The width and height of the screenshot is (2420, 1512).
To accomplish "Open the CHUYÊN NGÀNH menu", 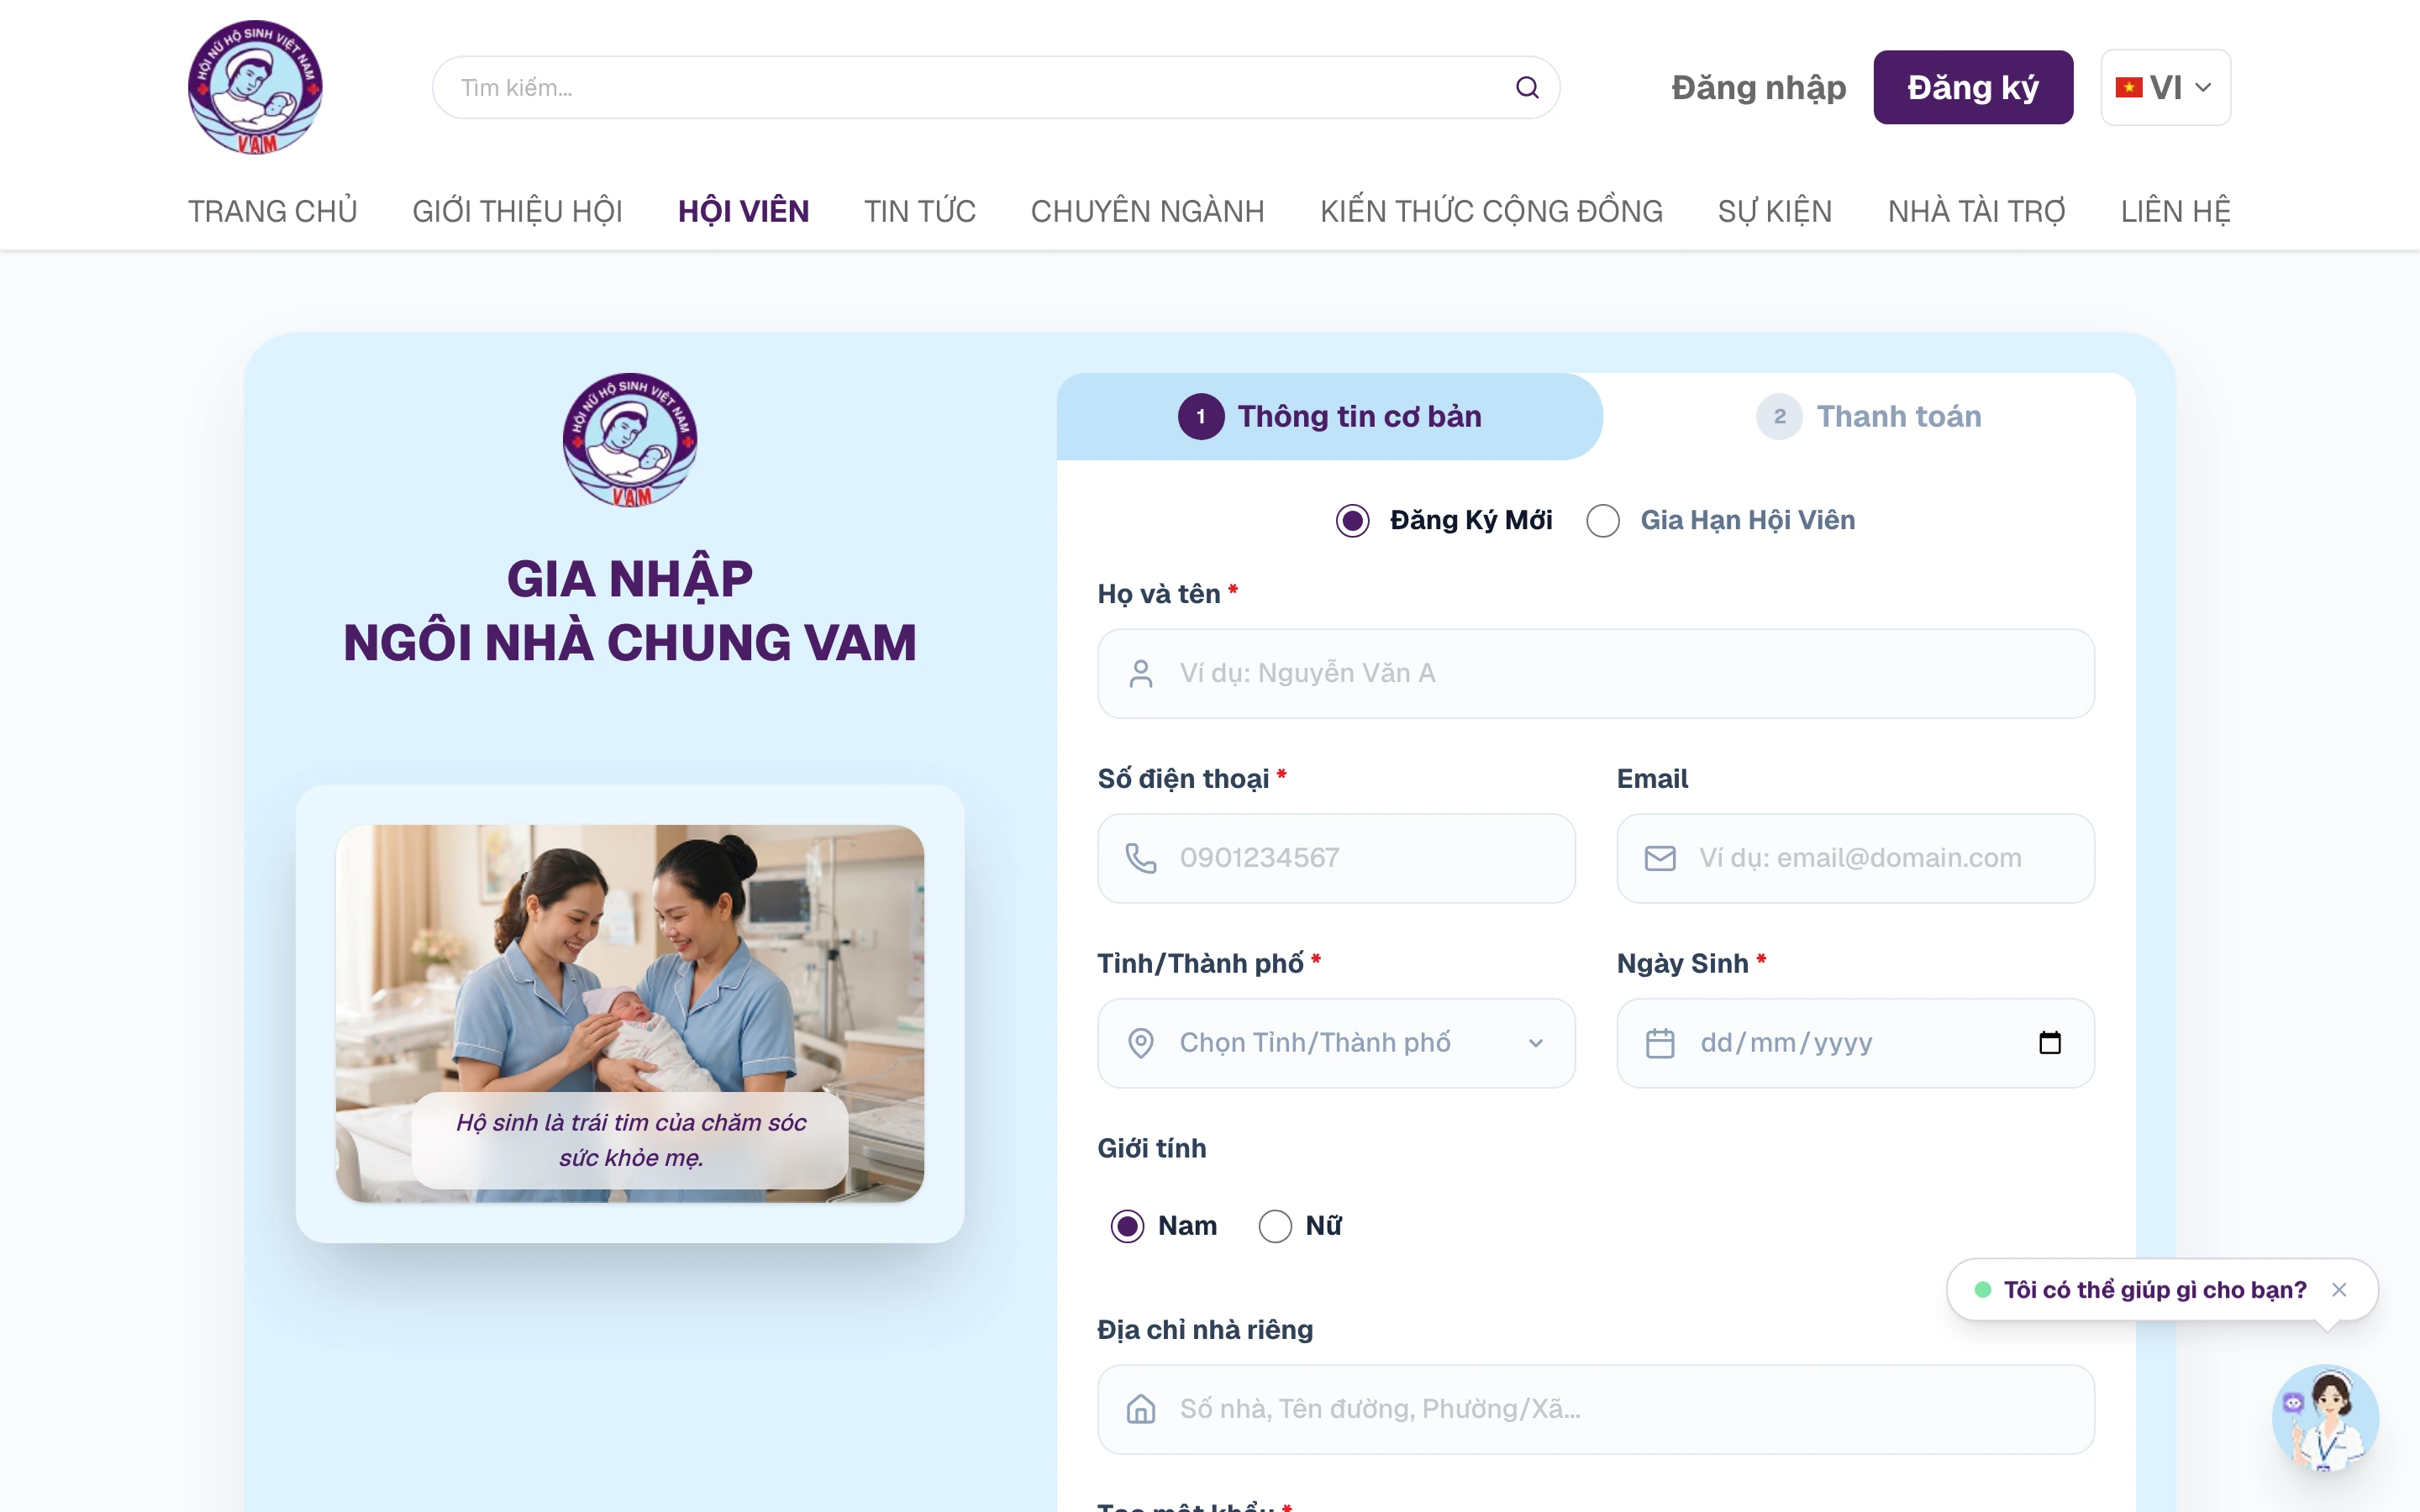I will (1148, 212).
